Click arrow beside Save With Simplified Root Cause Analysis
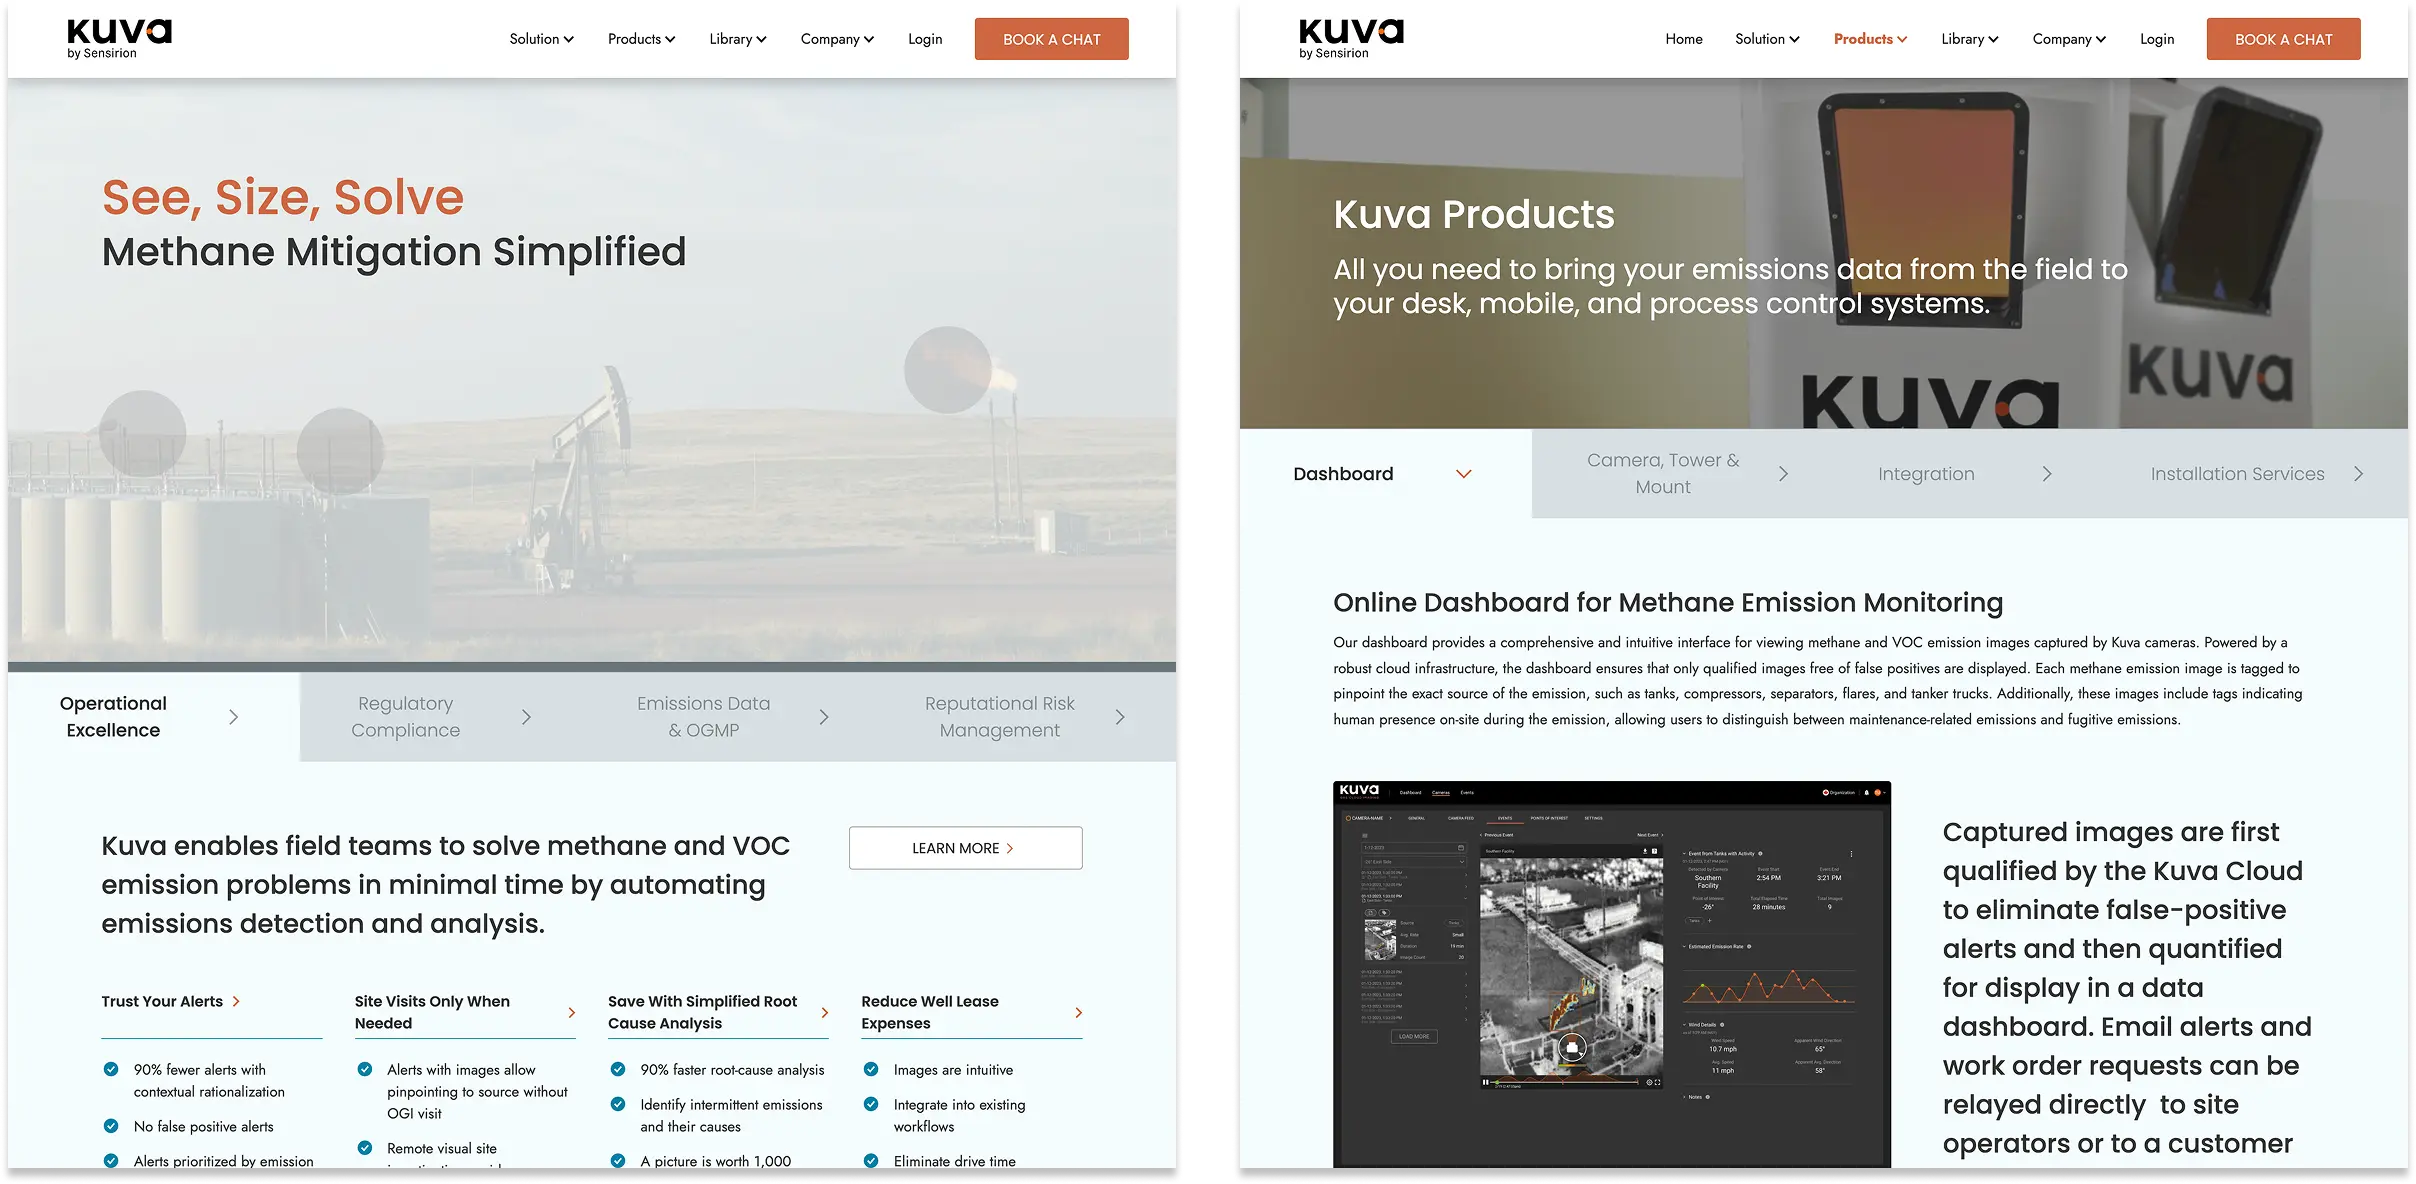This screenshot has height=1184, width=2416. [825, 1012]
